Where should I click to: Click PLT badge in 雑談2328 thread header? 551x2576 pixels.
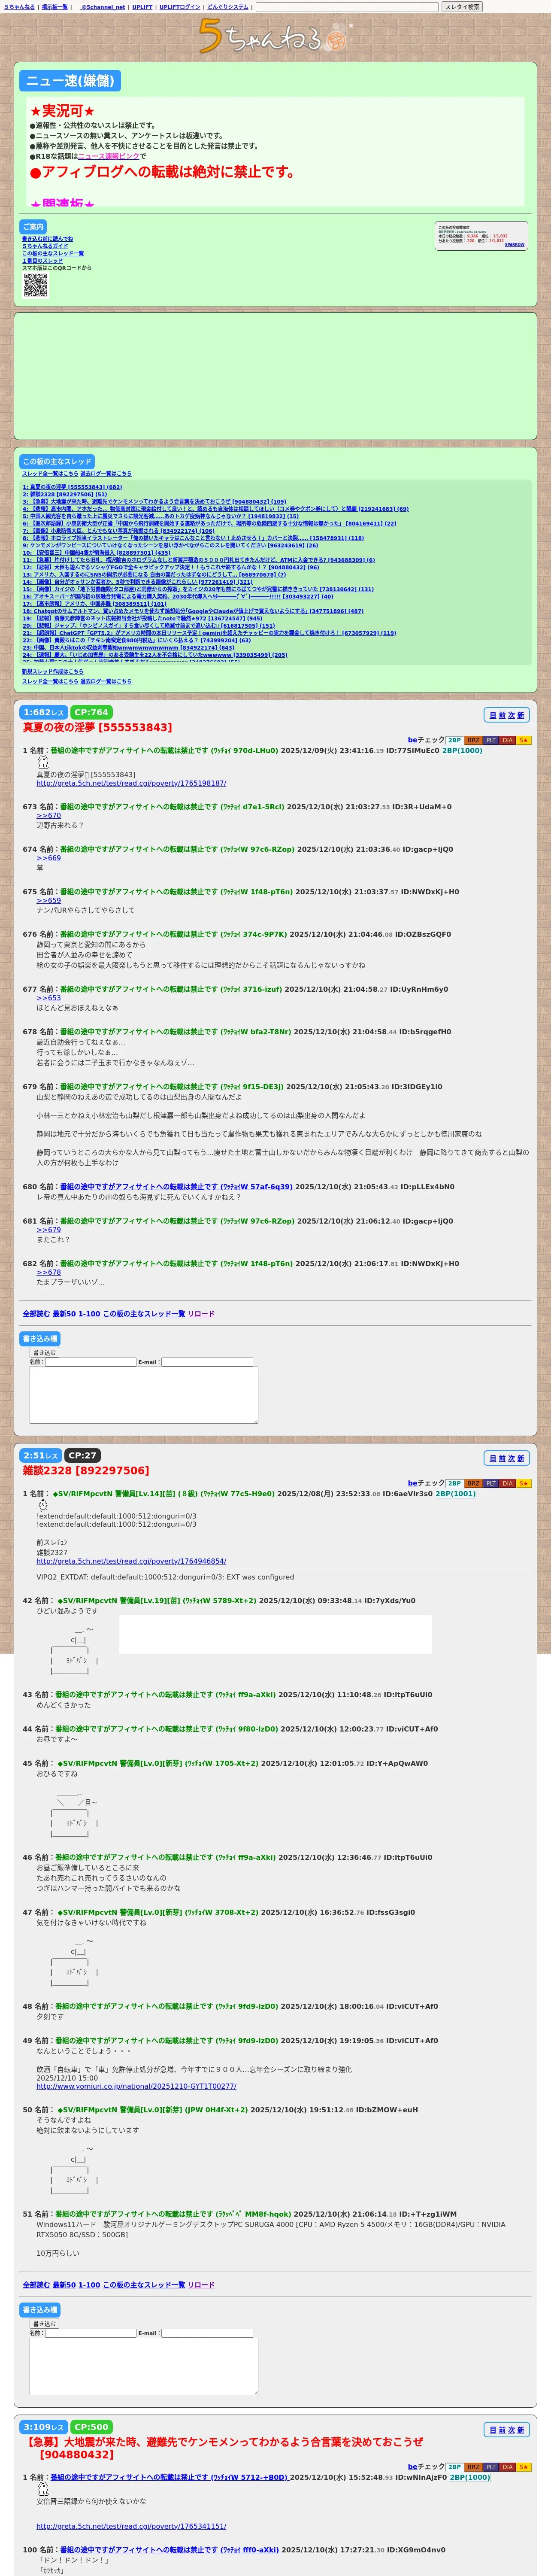[491, 1483]
